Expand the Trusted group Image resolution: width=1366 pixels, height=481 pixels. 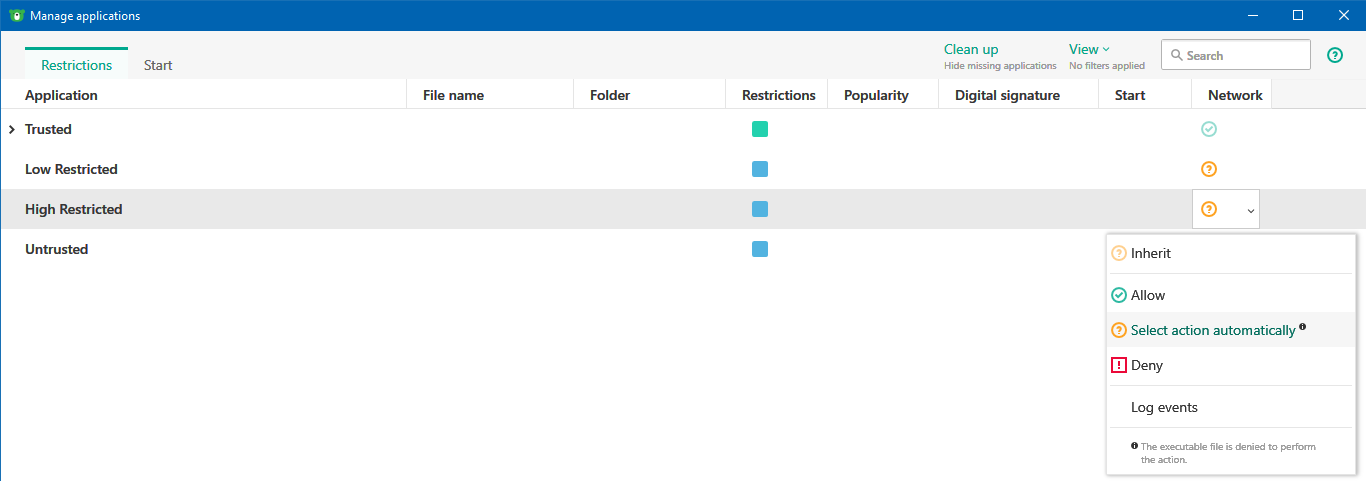click(x=11, y=129)
